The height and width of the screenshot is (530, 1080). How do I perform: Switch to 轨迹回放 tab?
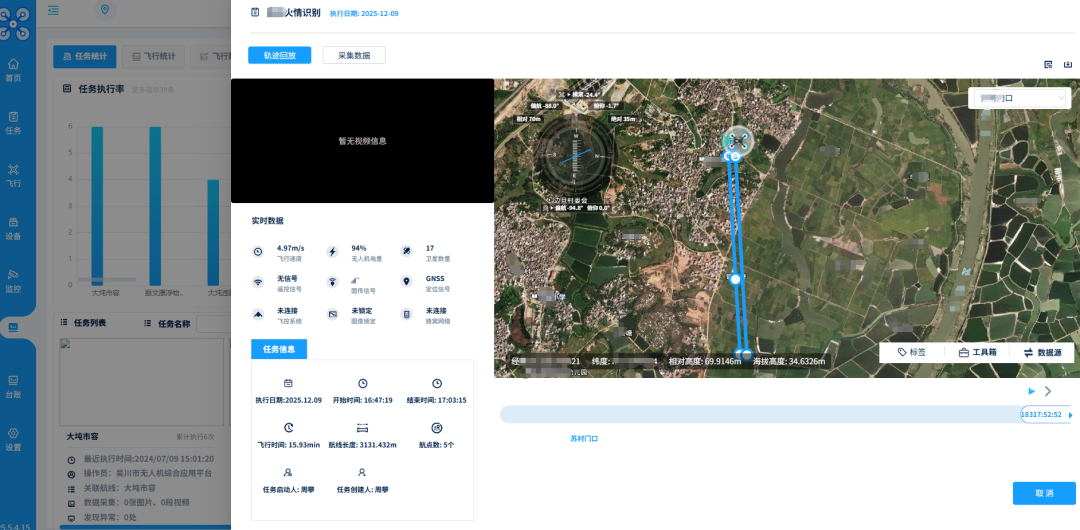pos(280,55)
